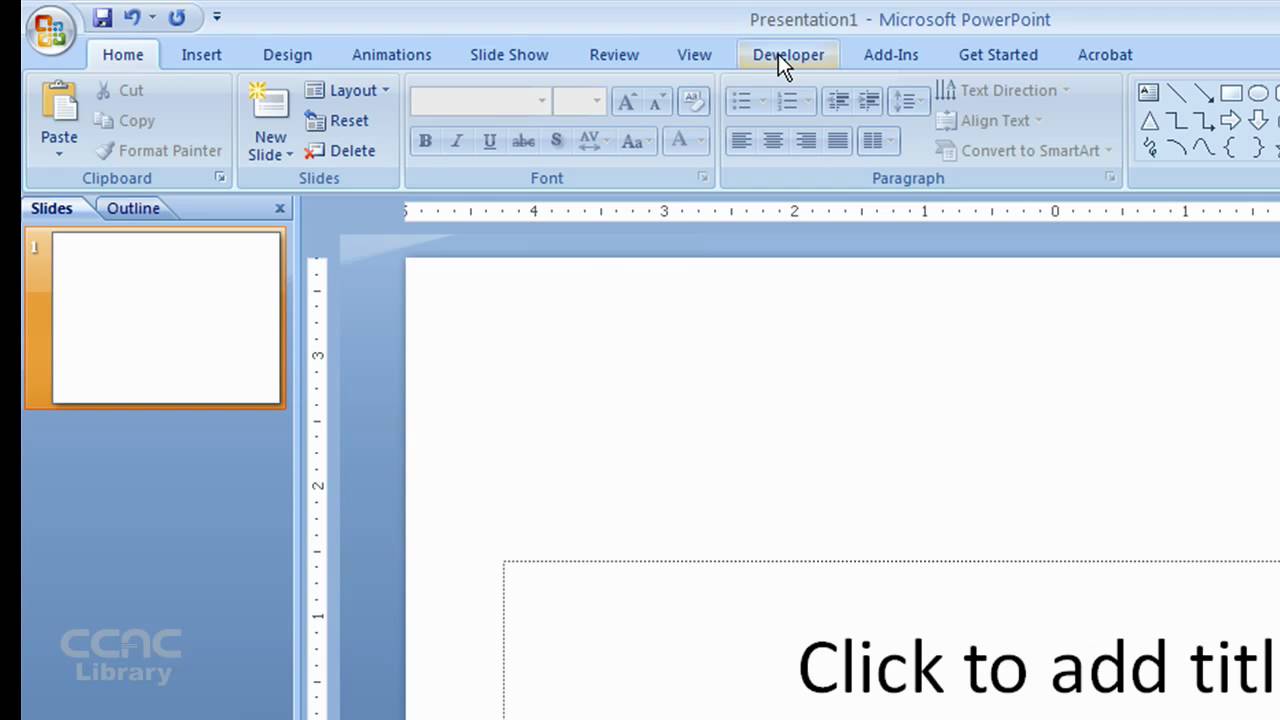The height and width of the screenshot is (720, 1280).
Task: Click Convert to SmartArt
Action: point(1024,151)
